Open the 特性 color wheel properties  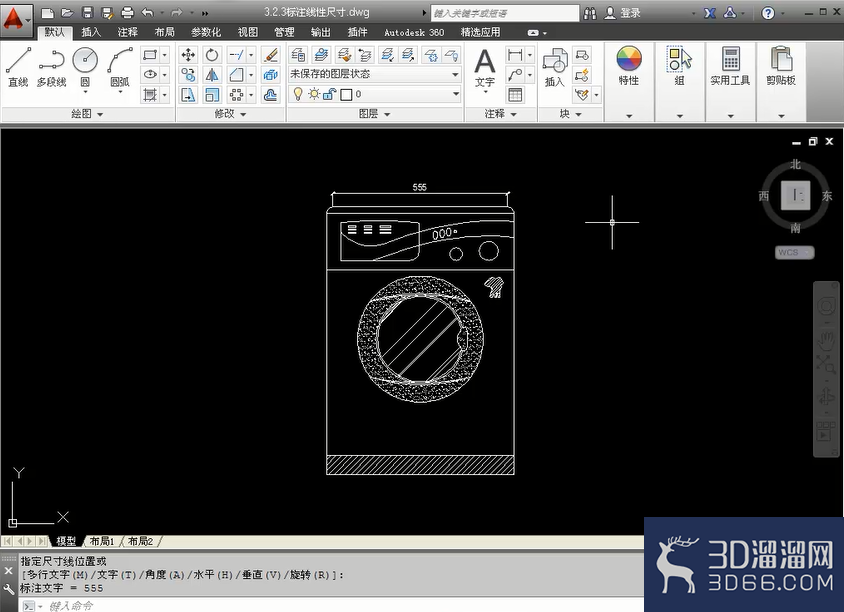point(629,66)
